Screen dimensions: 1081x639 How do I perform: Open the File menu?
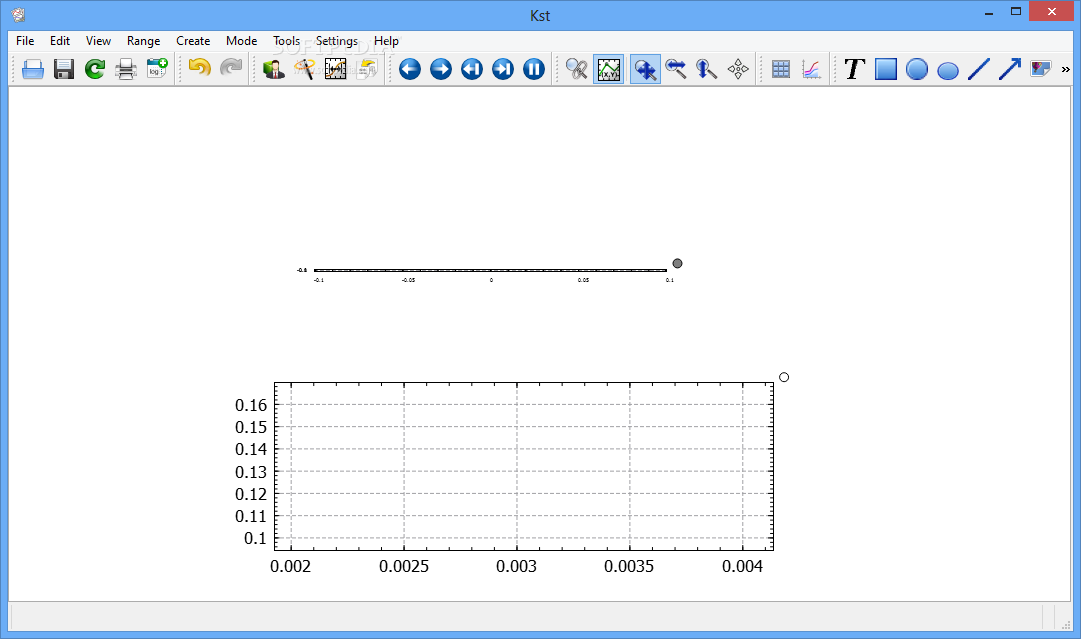(25, 41)
